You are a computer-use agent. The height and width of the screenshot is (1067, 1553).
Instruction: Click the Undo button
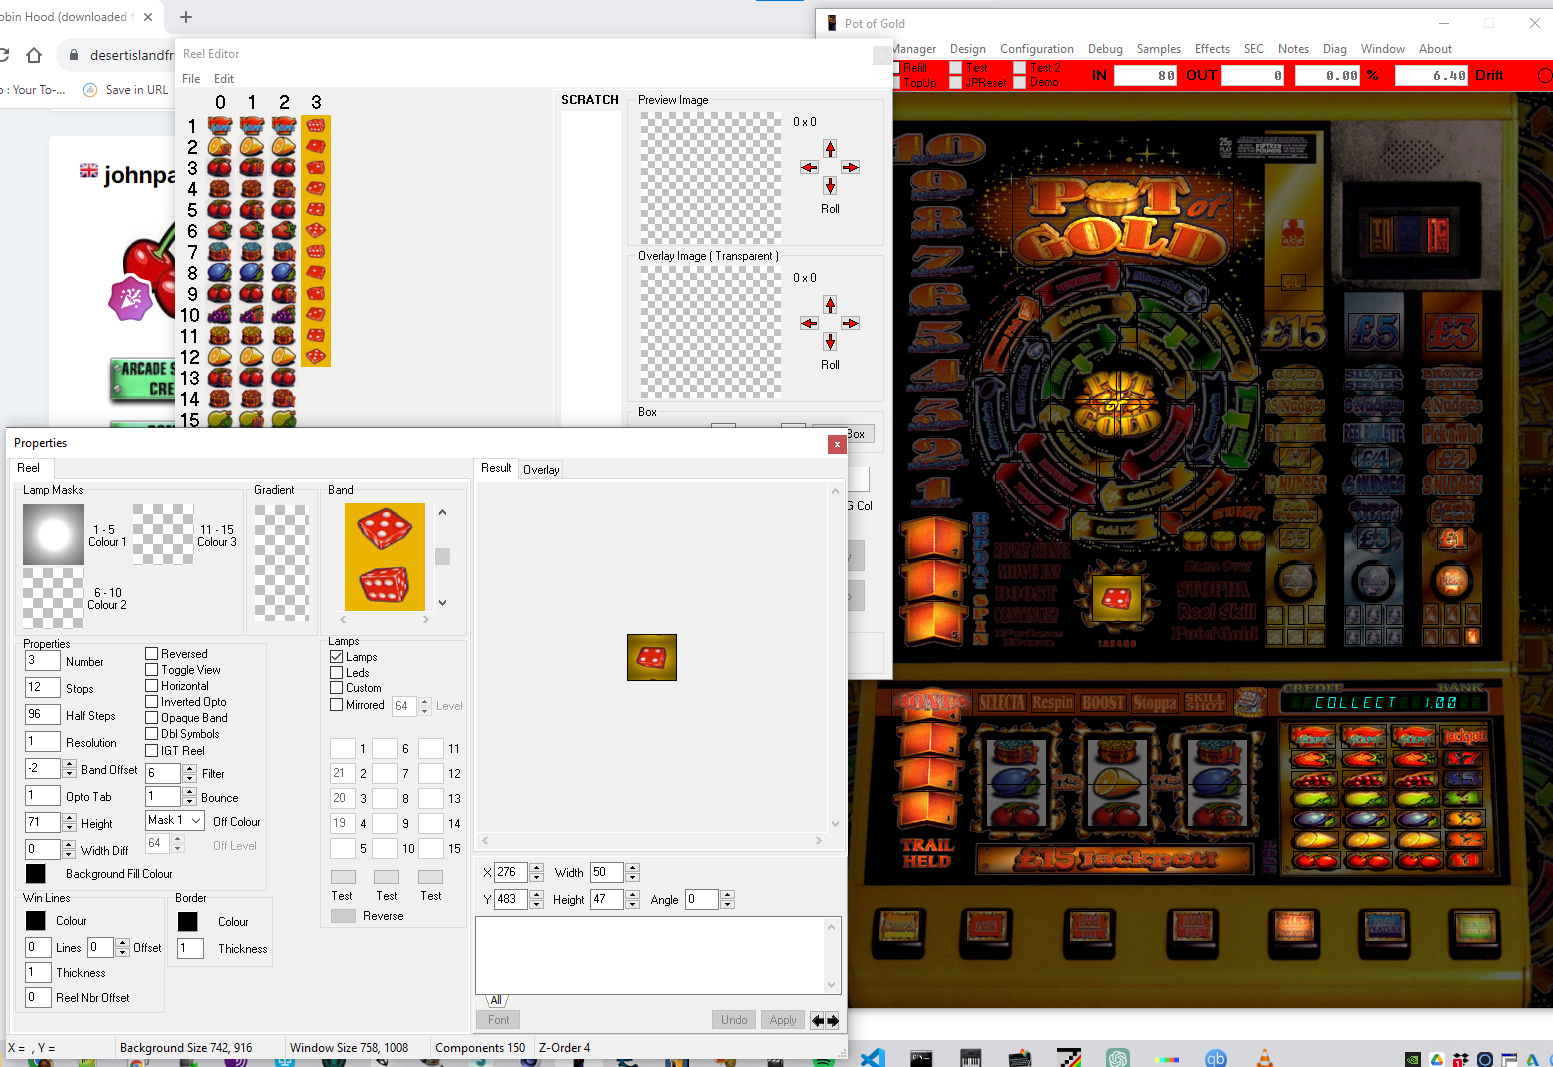pyautogui.click(x=734, y=1020)
